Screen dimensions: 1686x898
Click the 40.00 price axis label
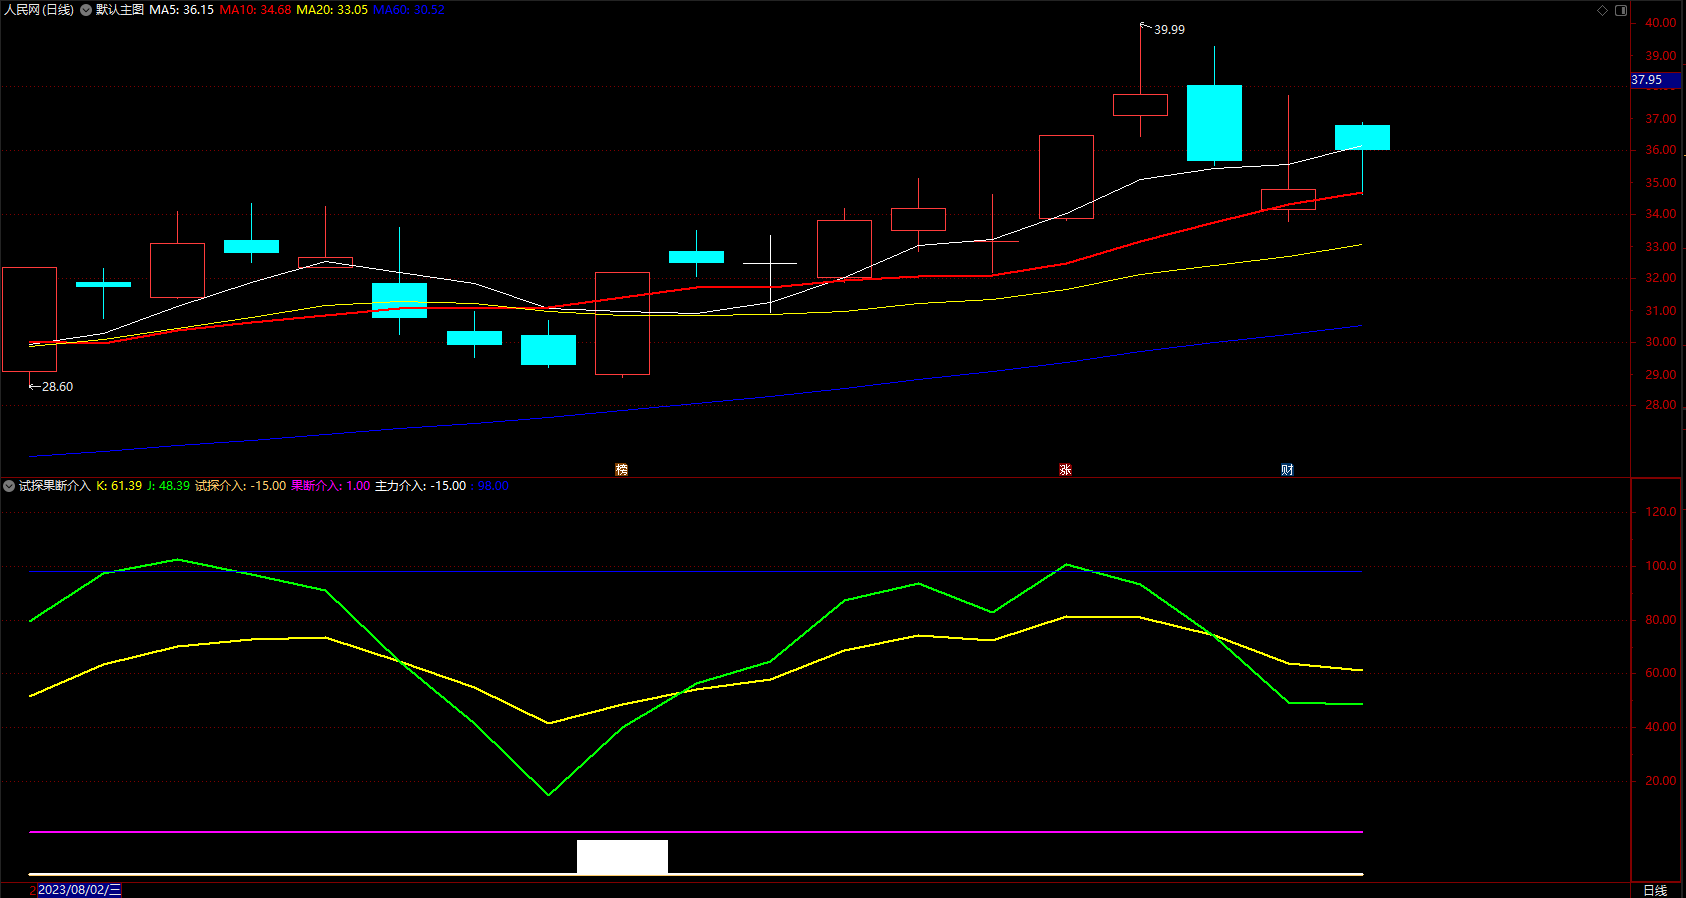(1661, 23)
